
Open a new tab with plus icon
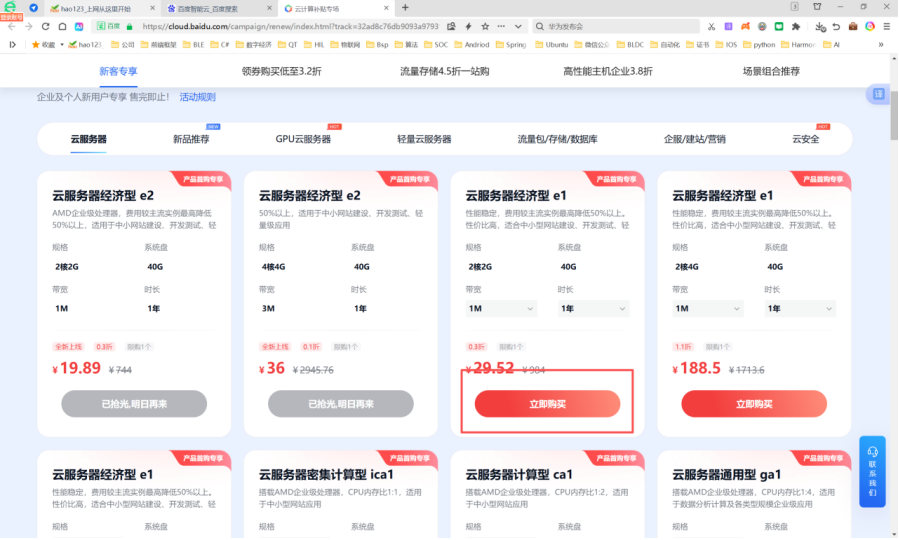(x=405, y=7)
